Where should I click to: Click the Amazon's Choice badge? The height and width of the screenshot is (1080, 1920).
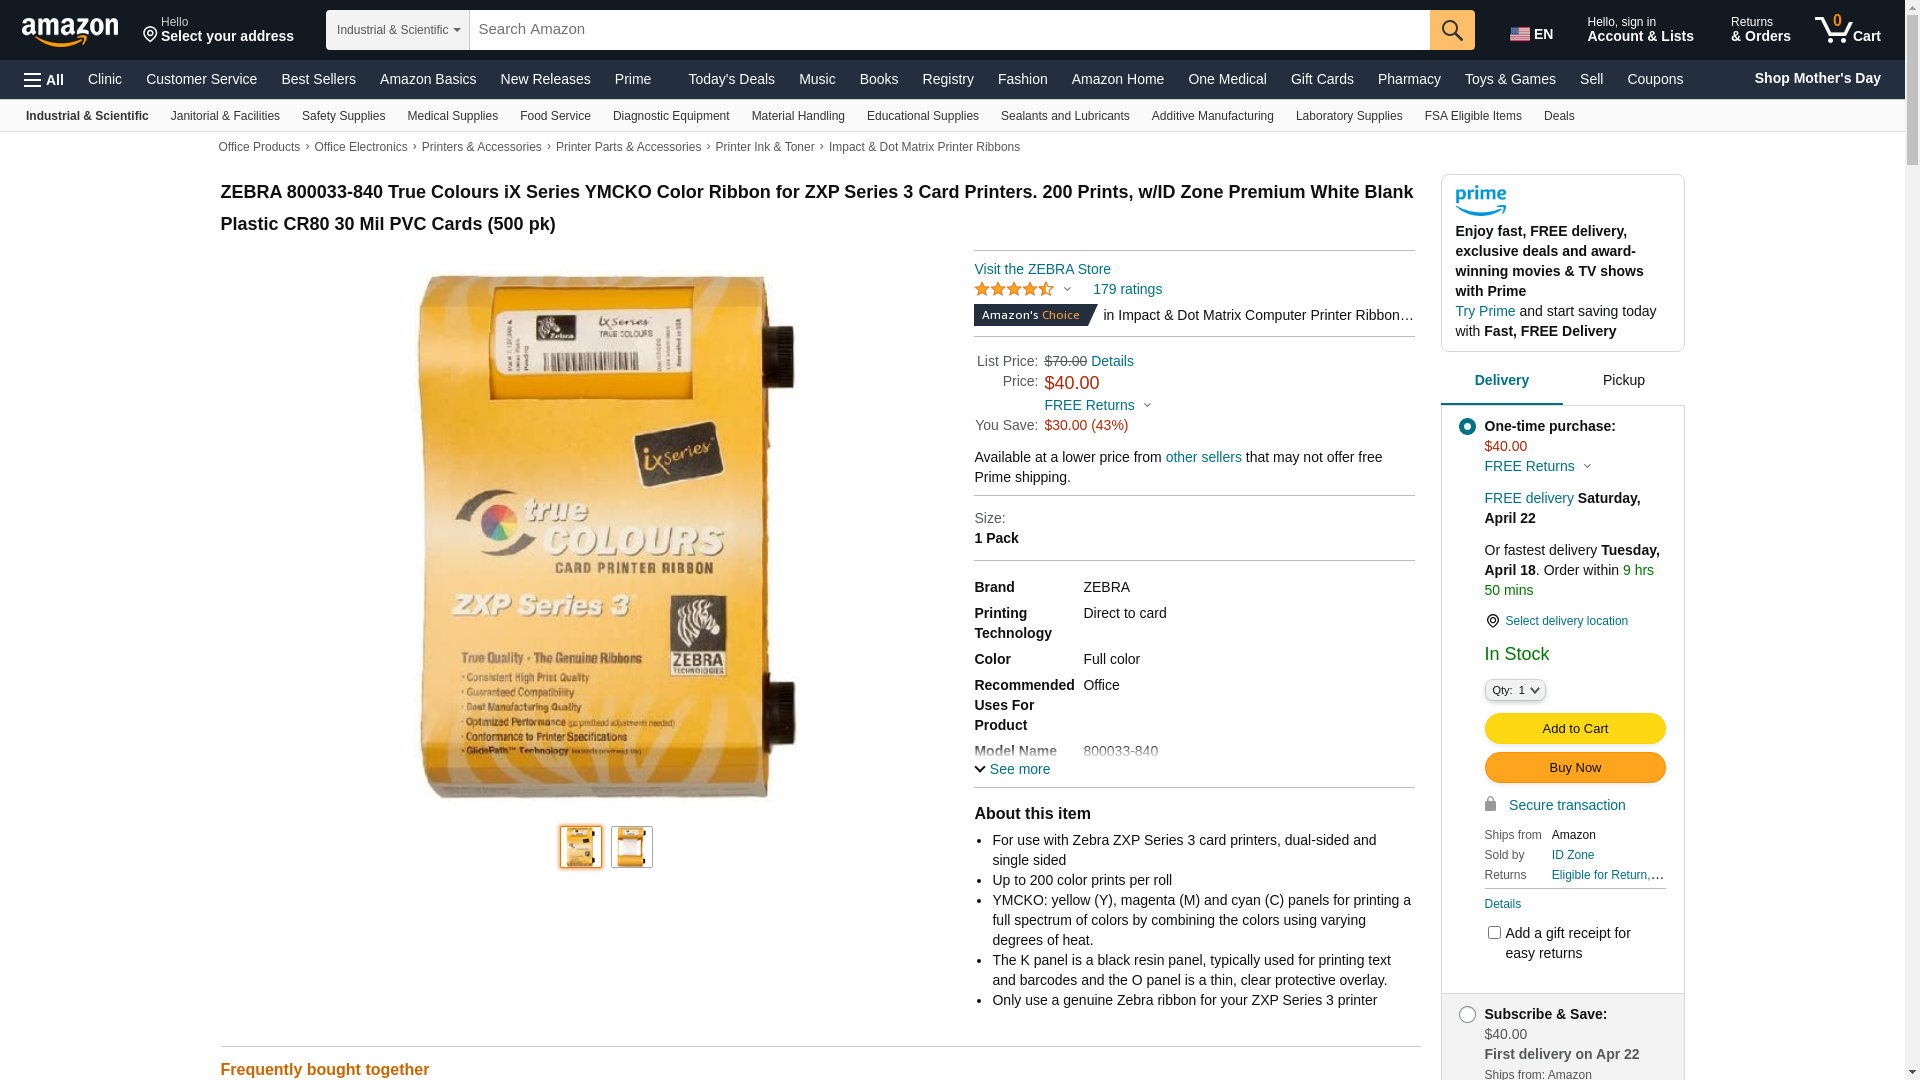[1035, 315]
